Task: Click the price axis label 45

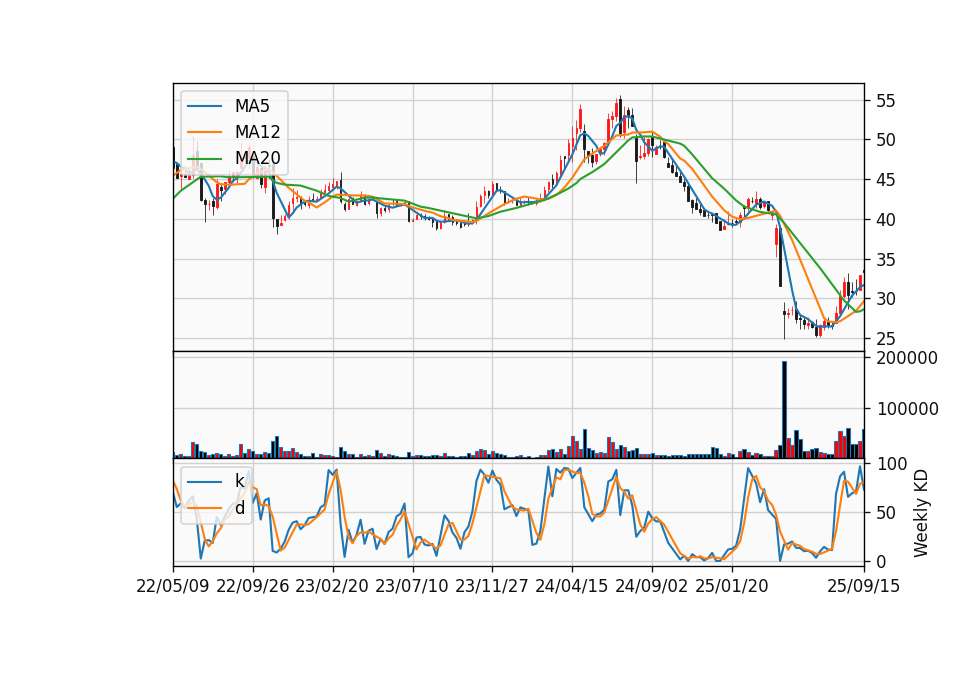Action: point(885,180)
